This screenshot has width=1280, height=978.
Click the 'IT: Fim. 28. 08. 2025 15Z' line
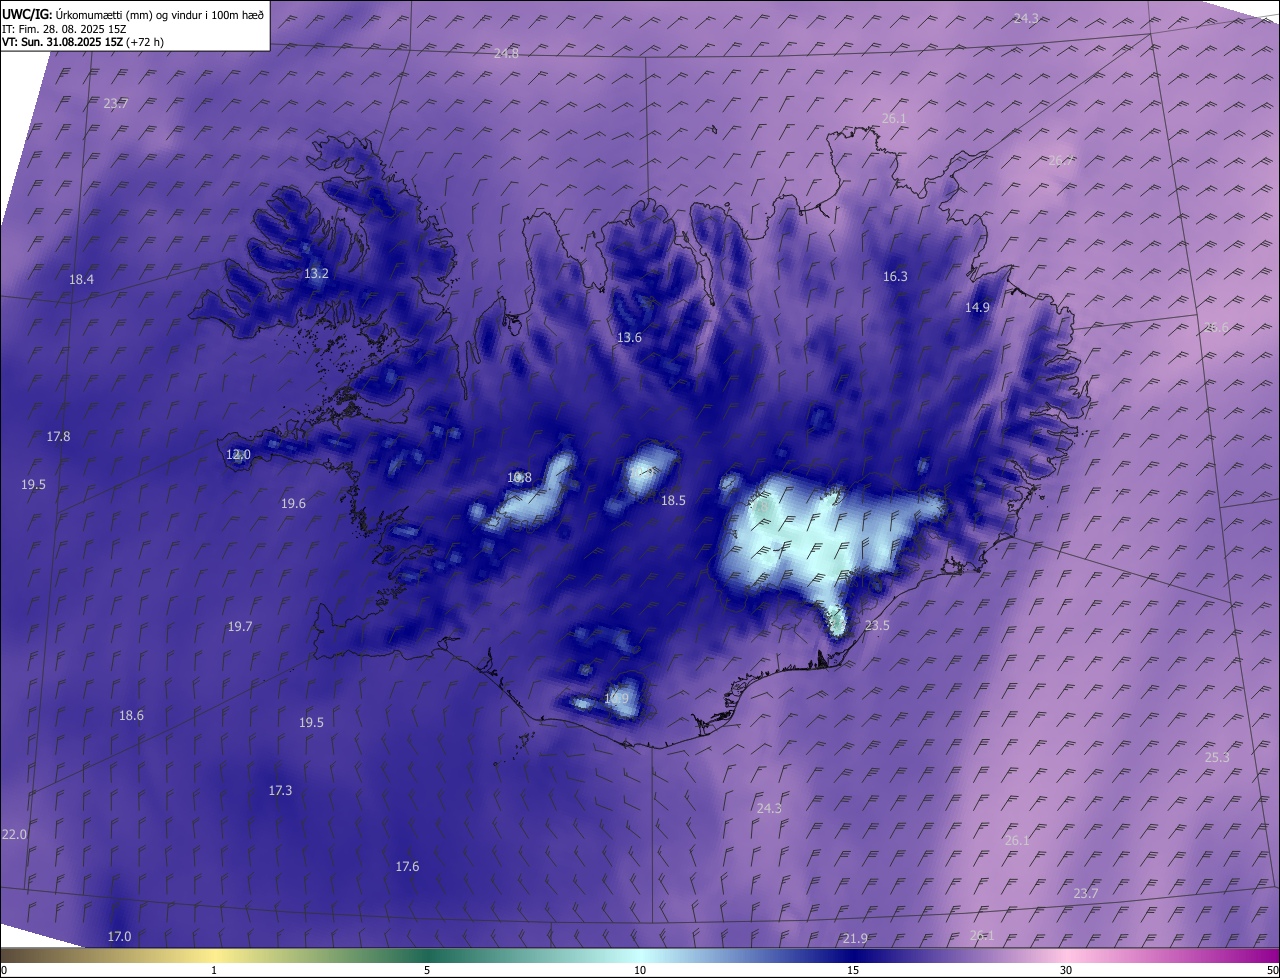[64, 29]
